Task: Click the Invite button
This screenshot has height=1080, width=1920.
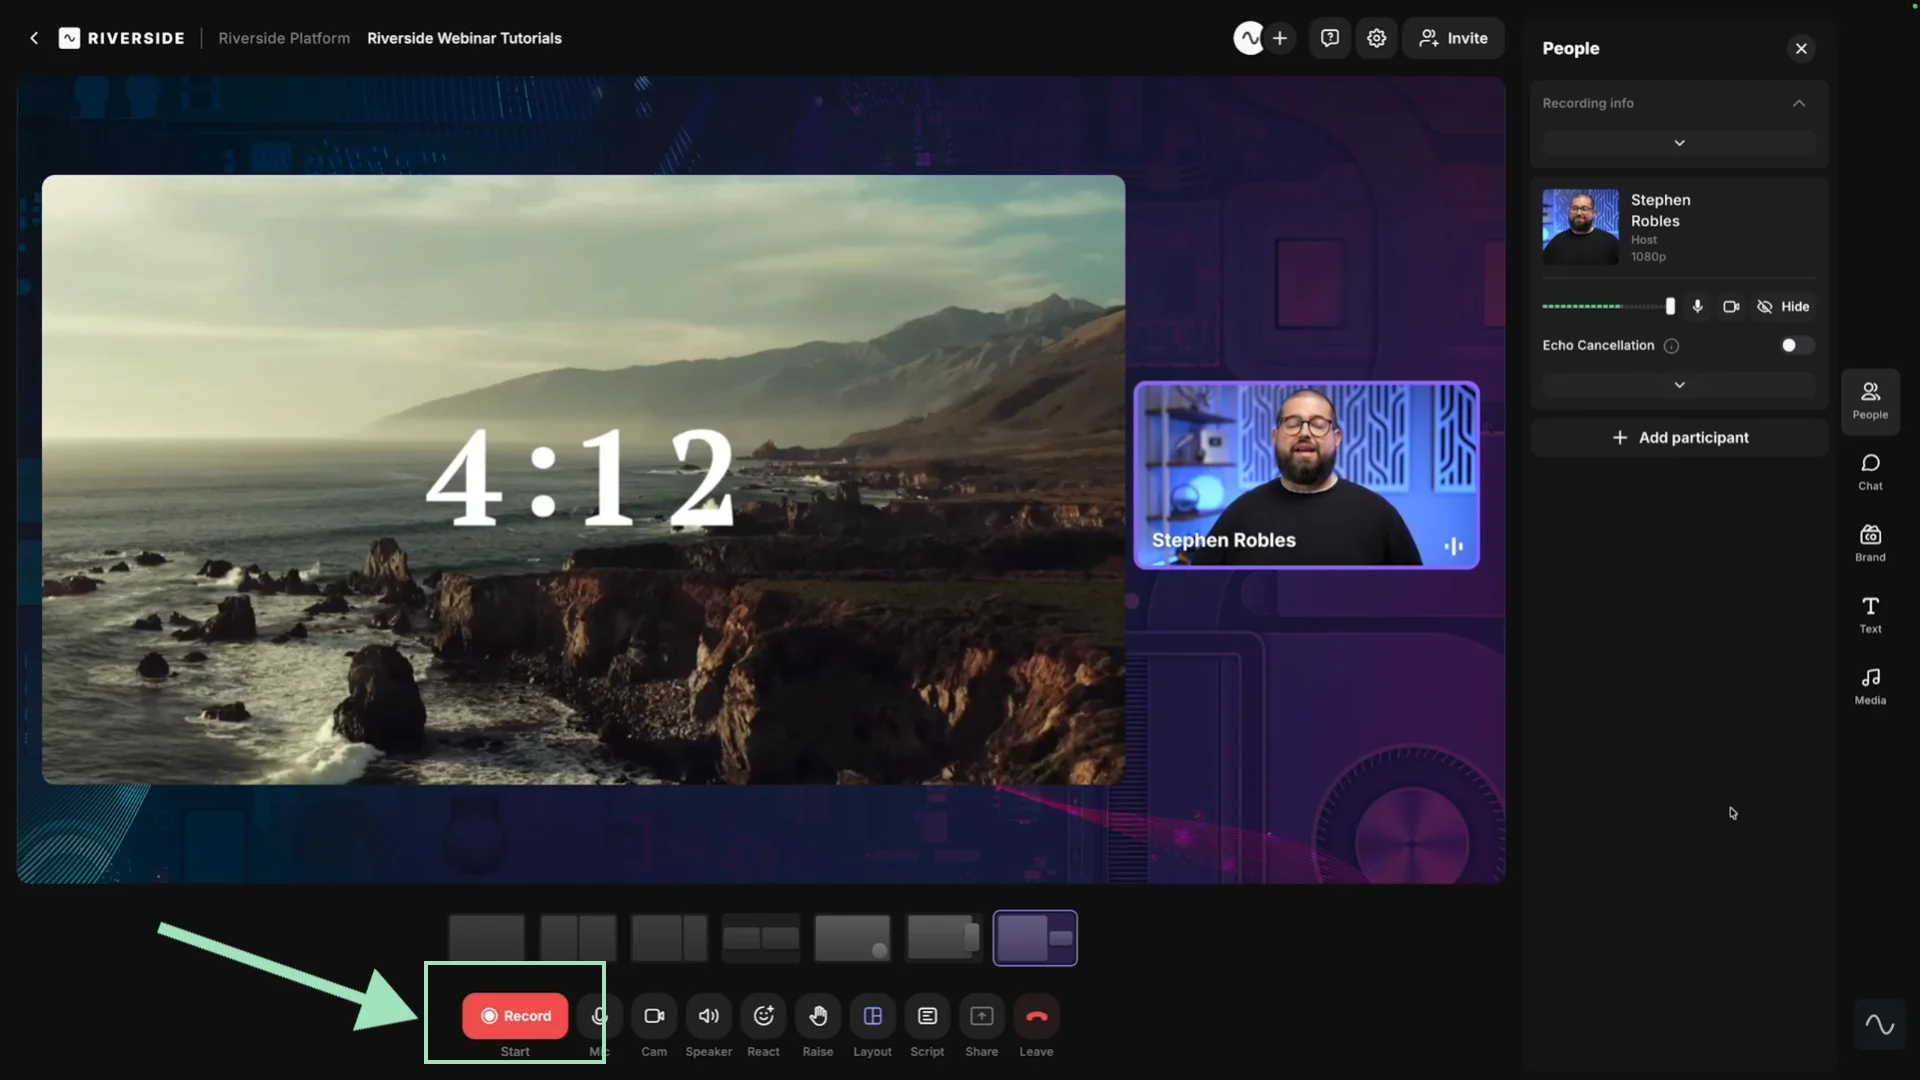Action: click(1453, 38)
